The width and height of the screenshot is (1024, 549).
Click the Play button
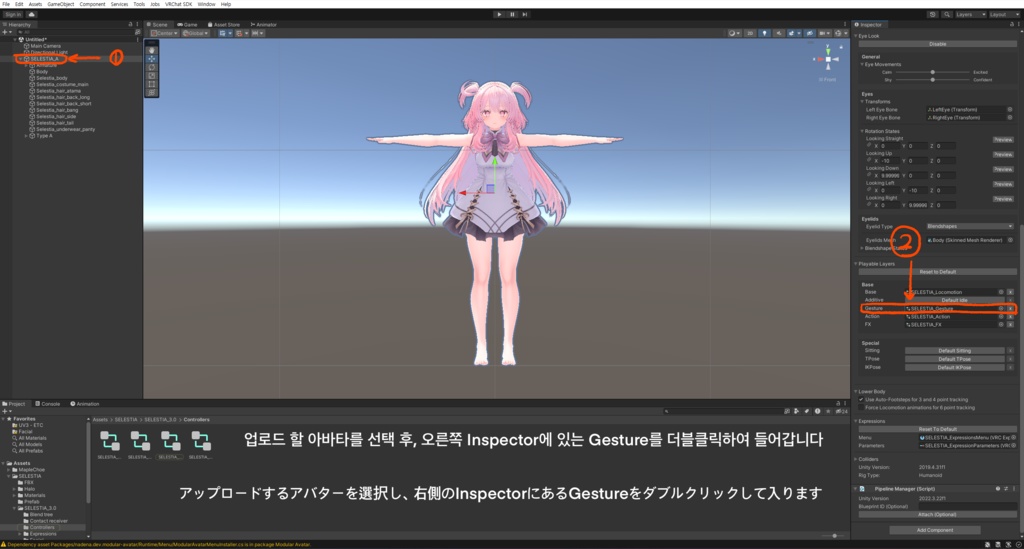tap(500, 14)
